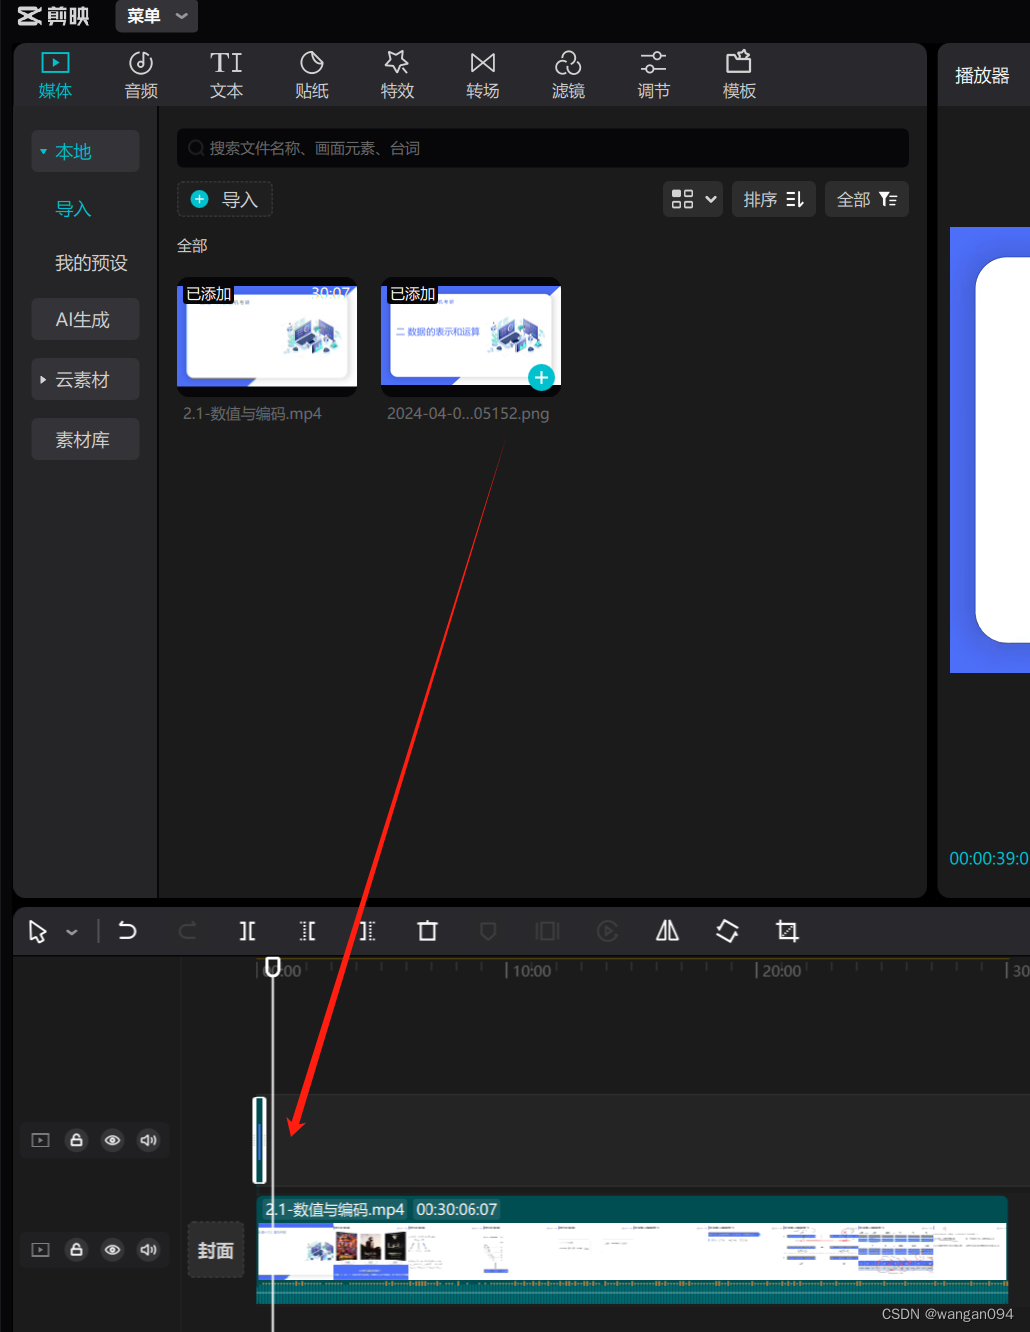
Task: Switch to the 调节 adjustment tab
Action: [x=653, y=76]
